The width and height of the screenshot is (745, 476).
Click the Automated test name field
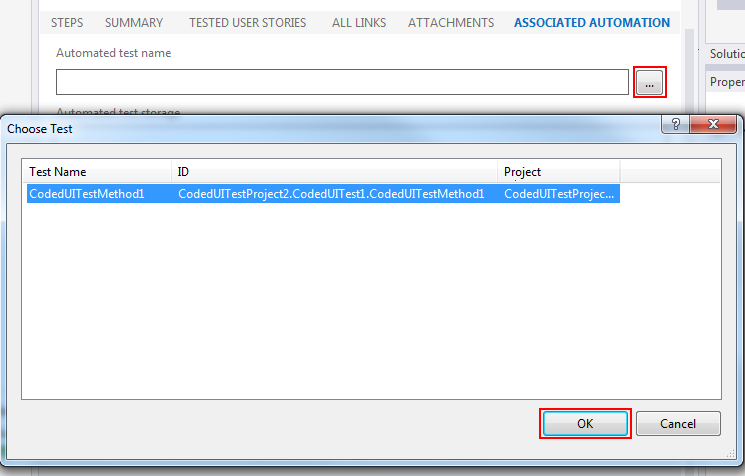(342, 82)
